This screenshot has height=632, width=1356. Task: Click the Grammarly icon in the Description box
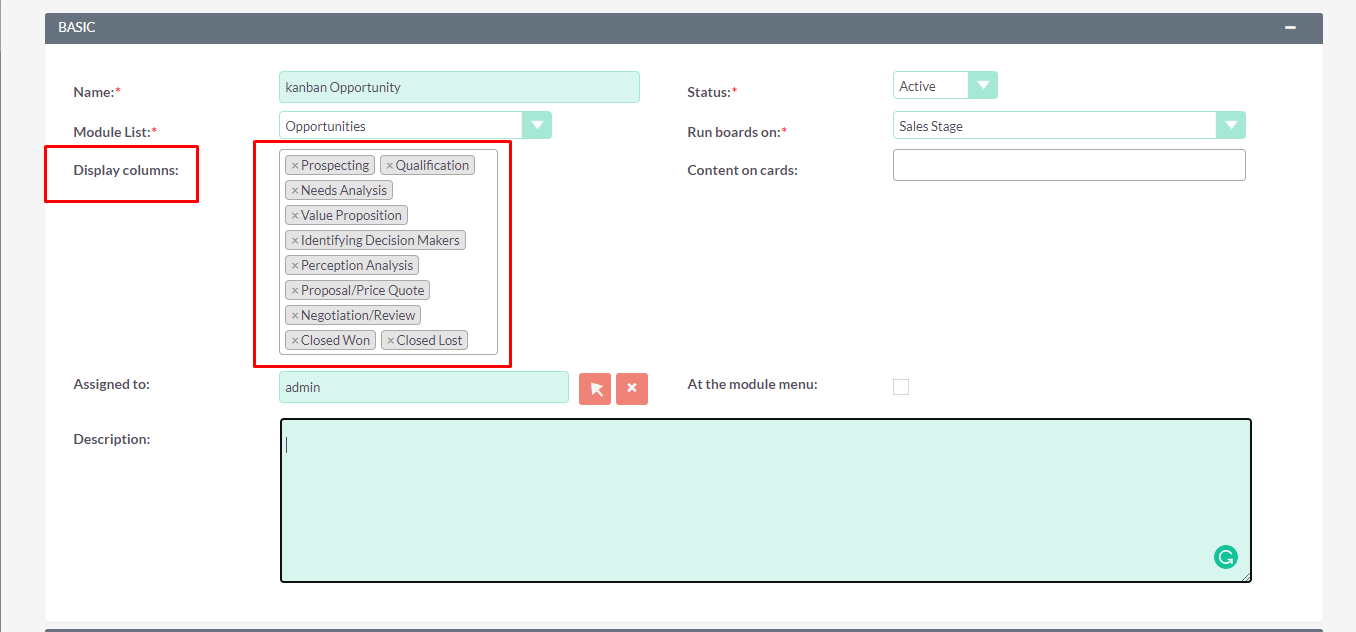pyautogui.click(x=1226, y=556)
